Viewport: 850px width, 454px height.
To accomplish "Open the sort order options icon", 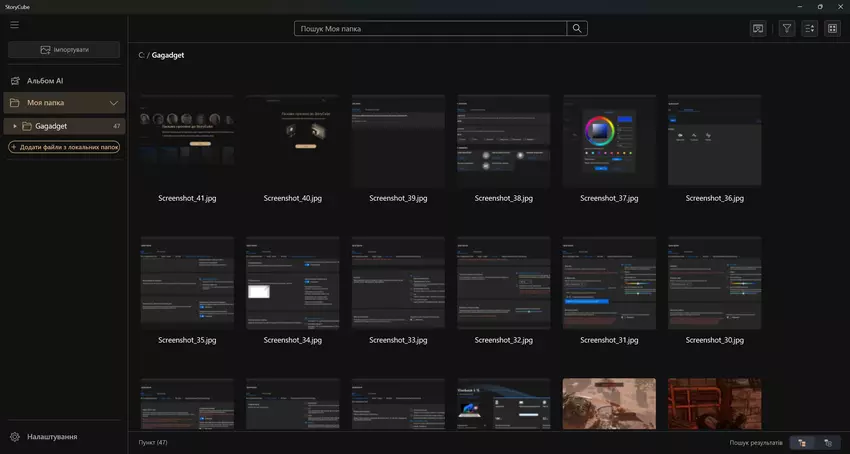I will 810,29.
